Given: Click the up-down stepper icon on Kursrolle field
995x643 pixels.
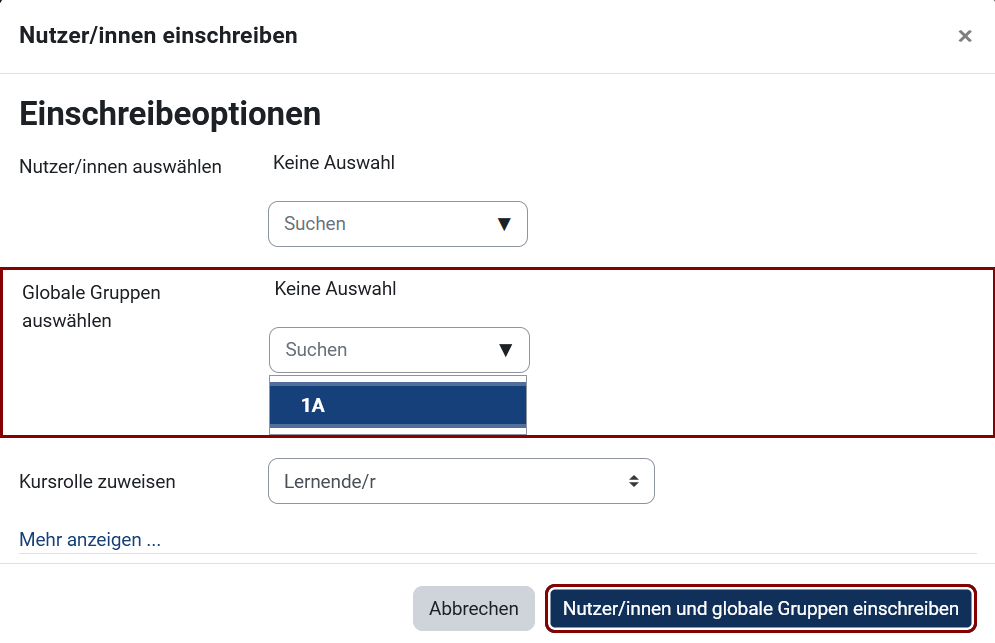Looking at the screenshot, I should click(633, 481).
